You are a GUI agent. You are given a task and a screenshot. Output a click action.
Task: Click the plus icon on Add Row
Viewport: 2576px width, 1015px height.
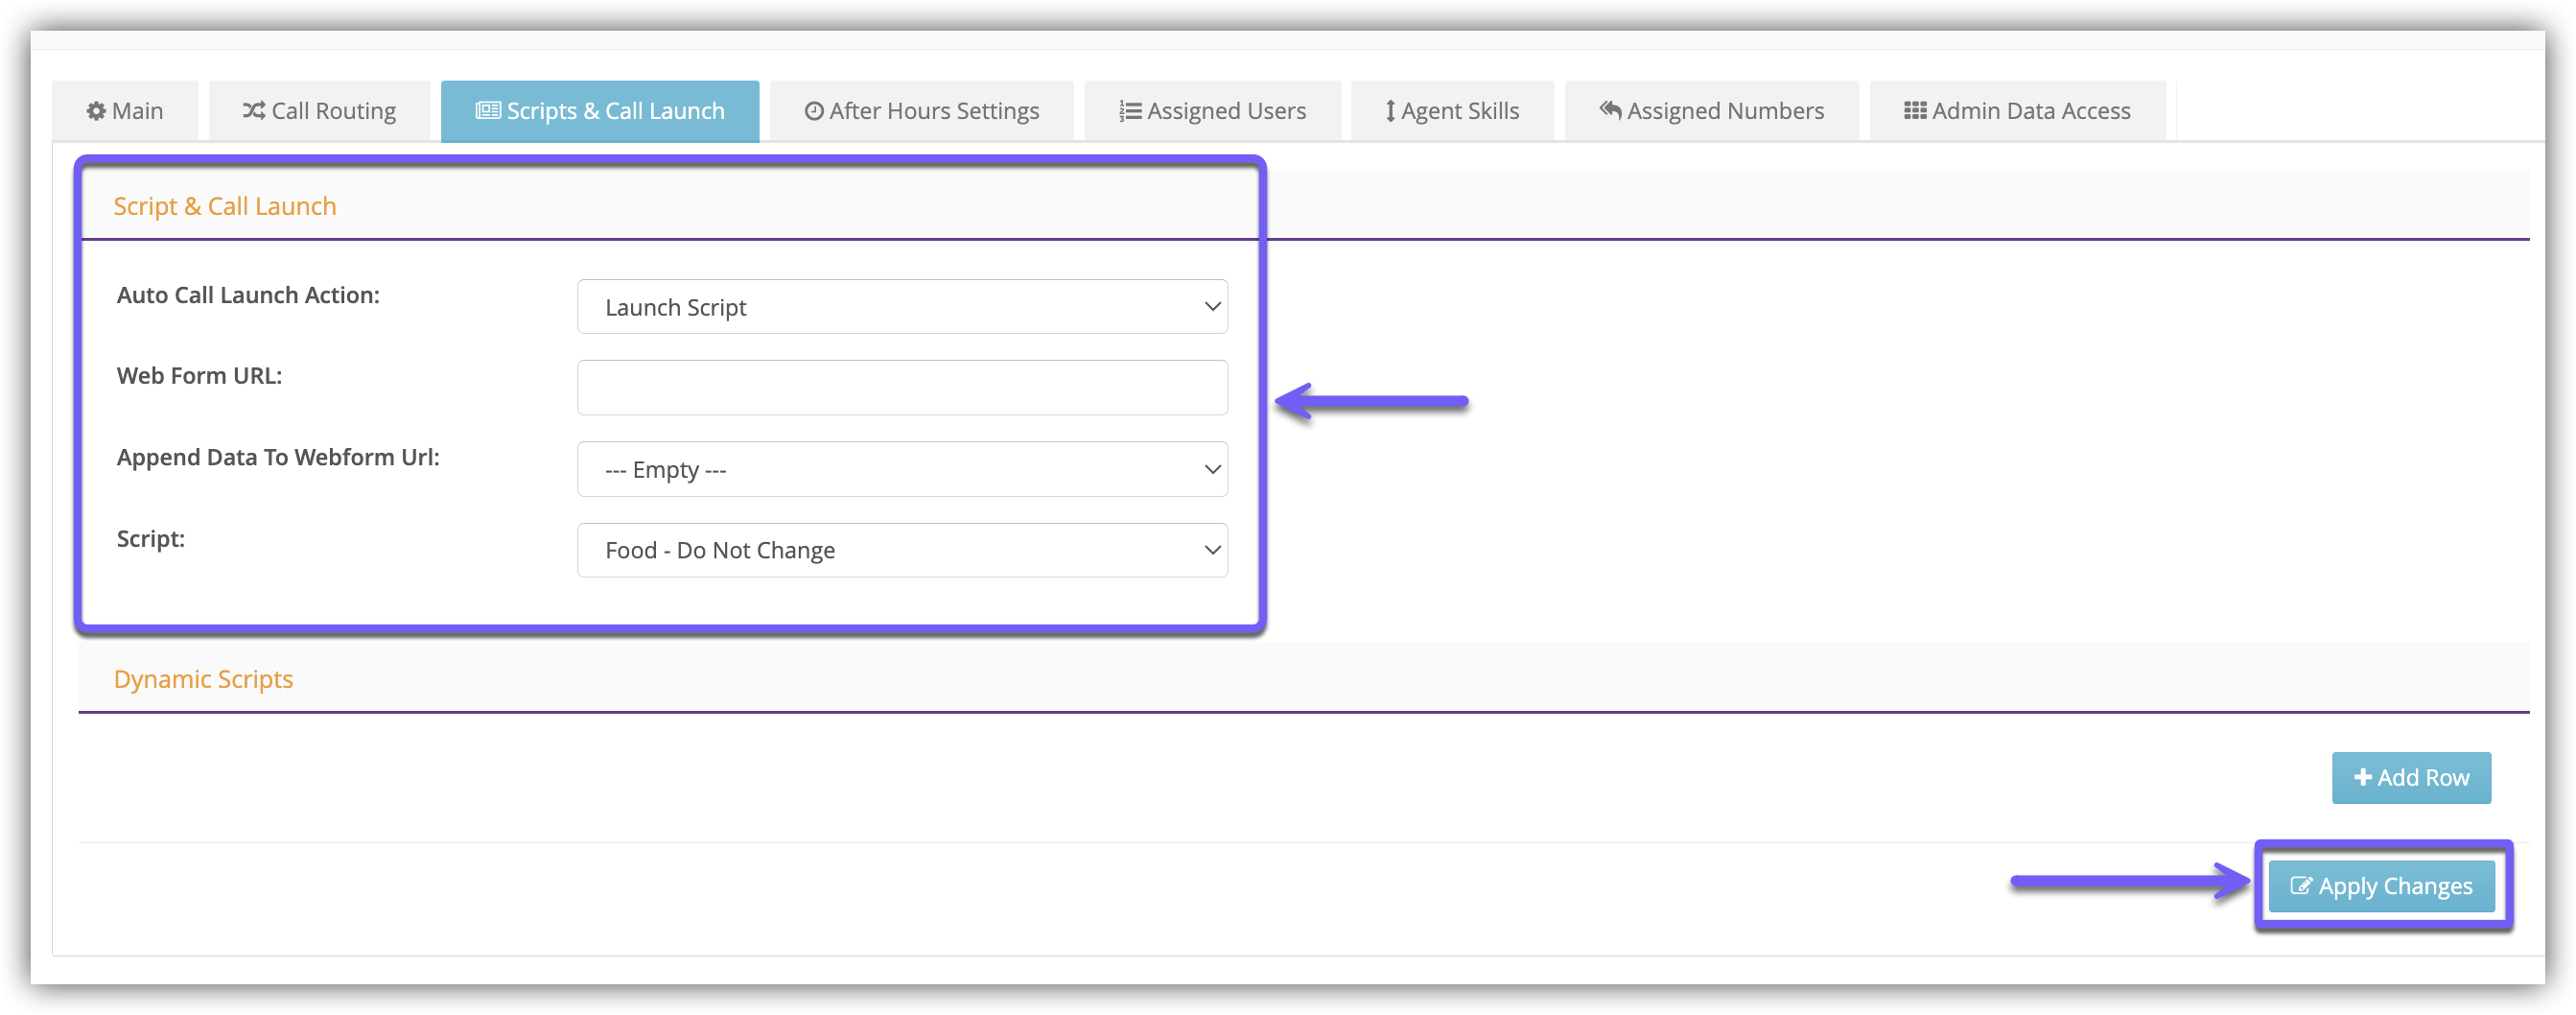pos(2362,777)
